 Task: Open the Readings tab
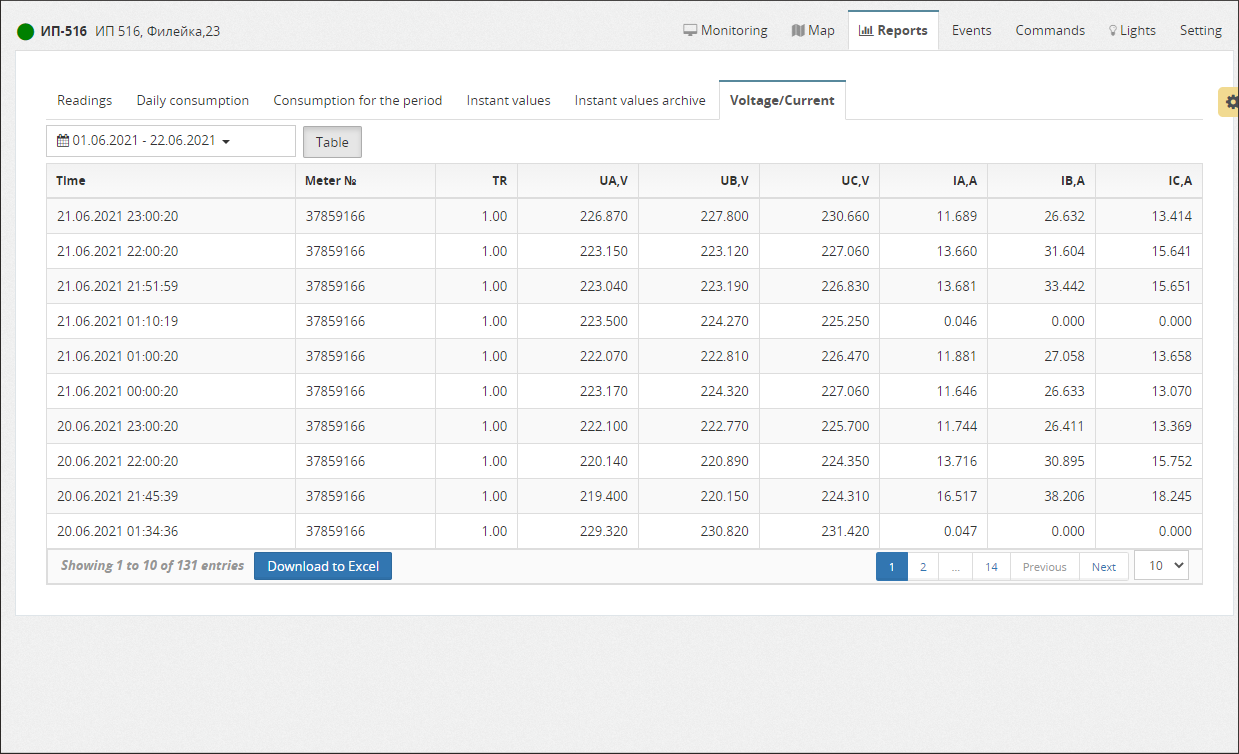[x=84, y=100]
